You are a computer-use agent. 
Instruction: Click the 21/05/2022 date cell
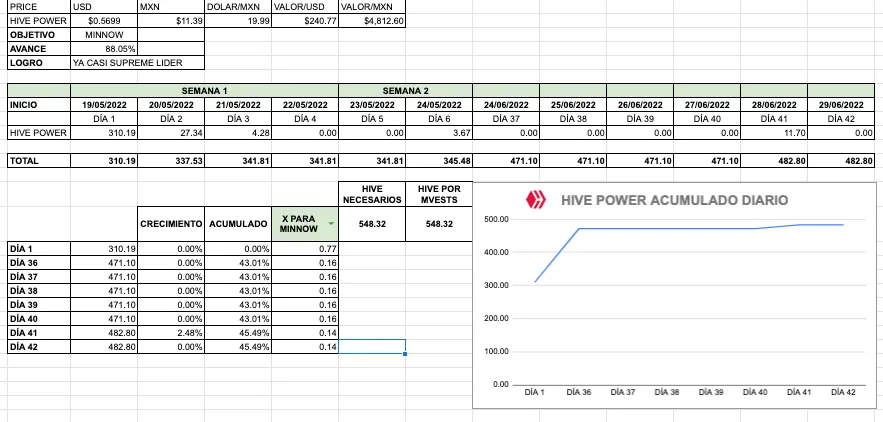click(x=238, y=105)
